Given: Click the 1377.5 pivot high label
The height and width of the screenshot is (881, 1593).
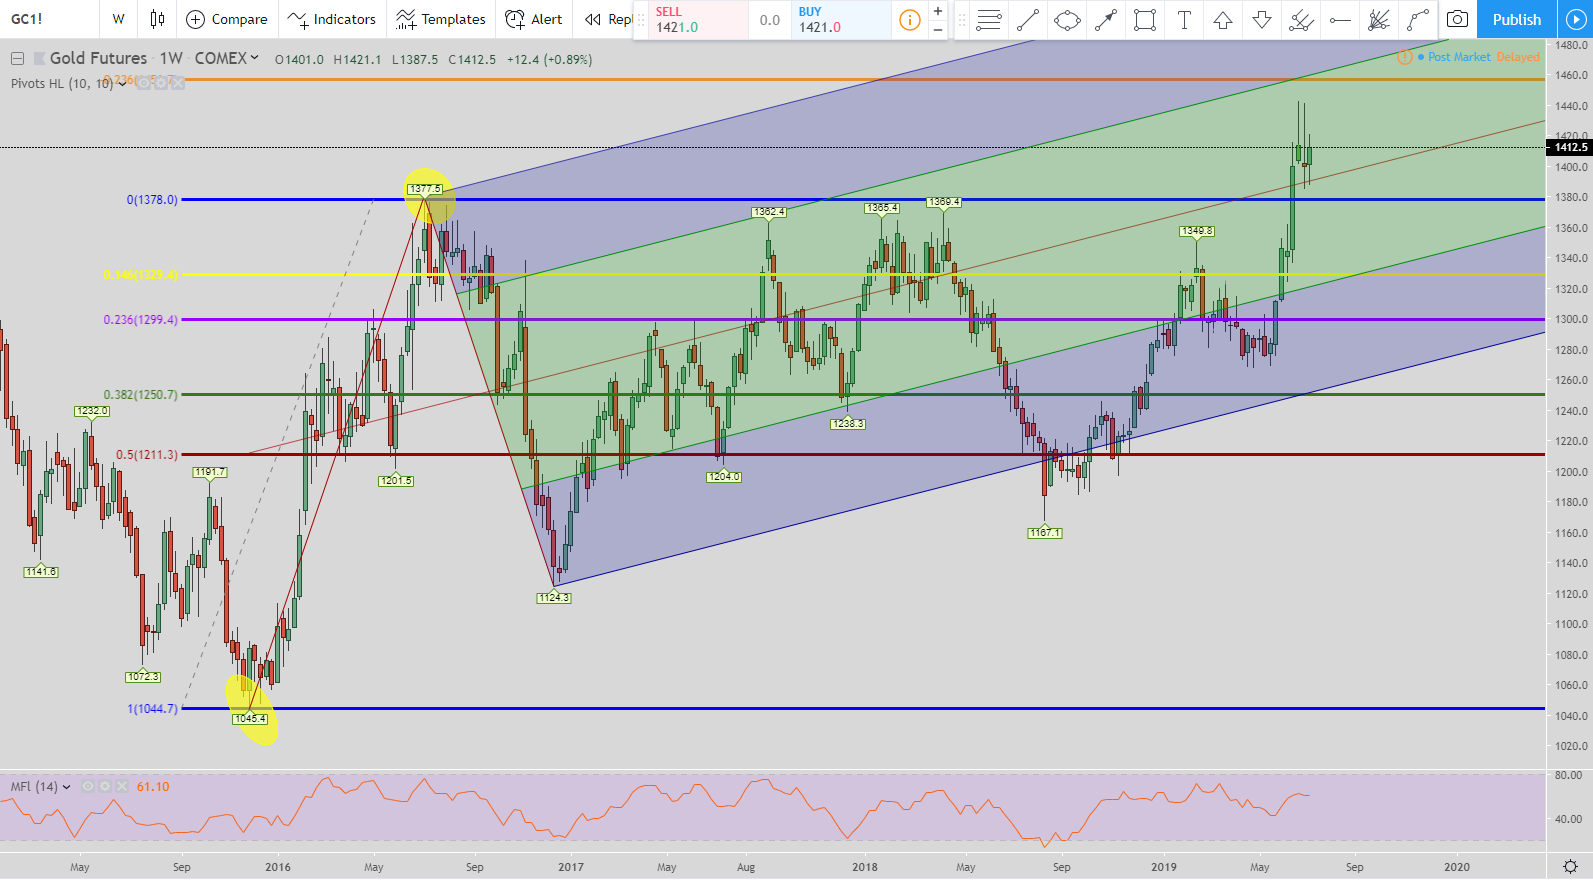Looking at the screenshot, I should click(x=425, y=189).
